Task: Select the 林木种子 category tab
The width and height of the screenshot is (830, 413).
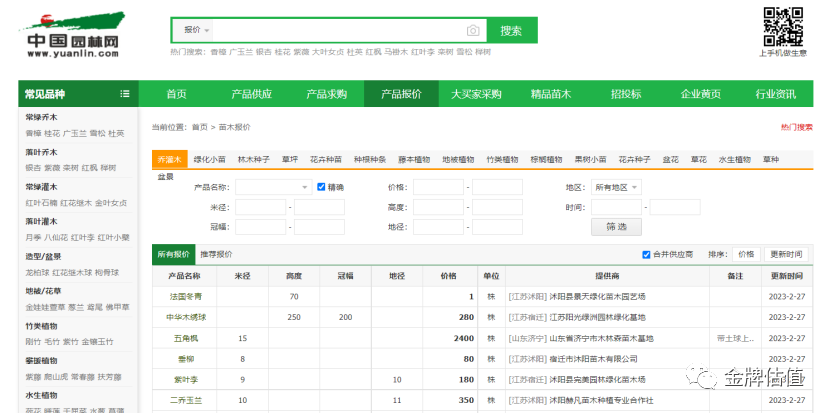Action: tap(254, 159)
